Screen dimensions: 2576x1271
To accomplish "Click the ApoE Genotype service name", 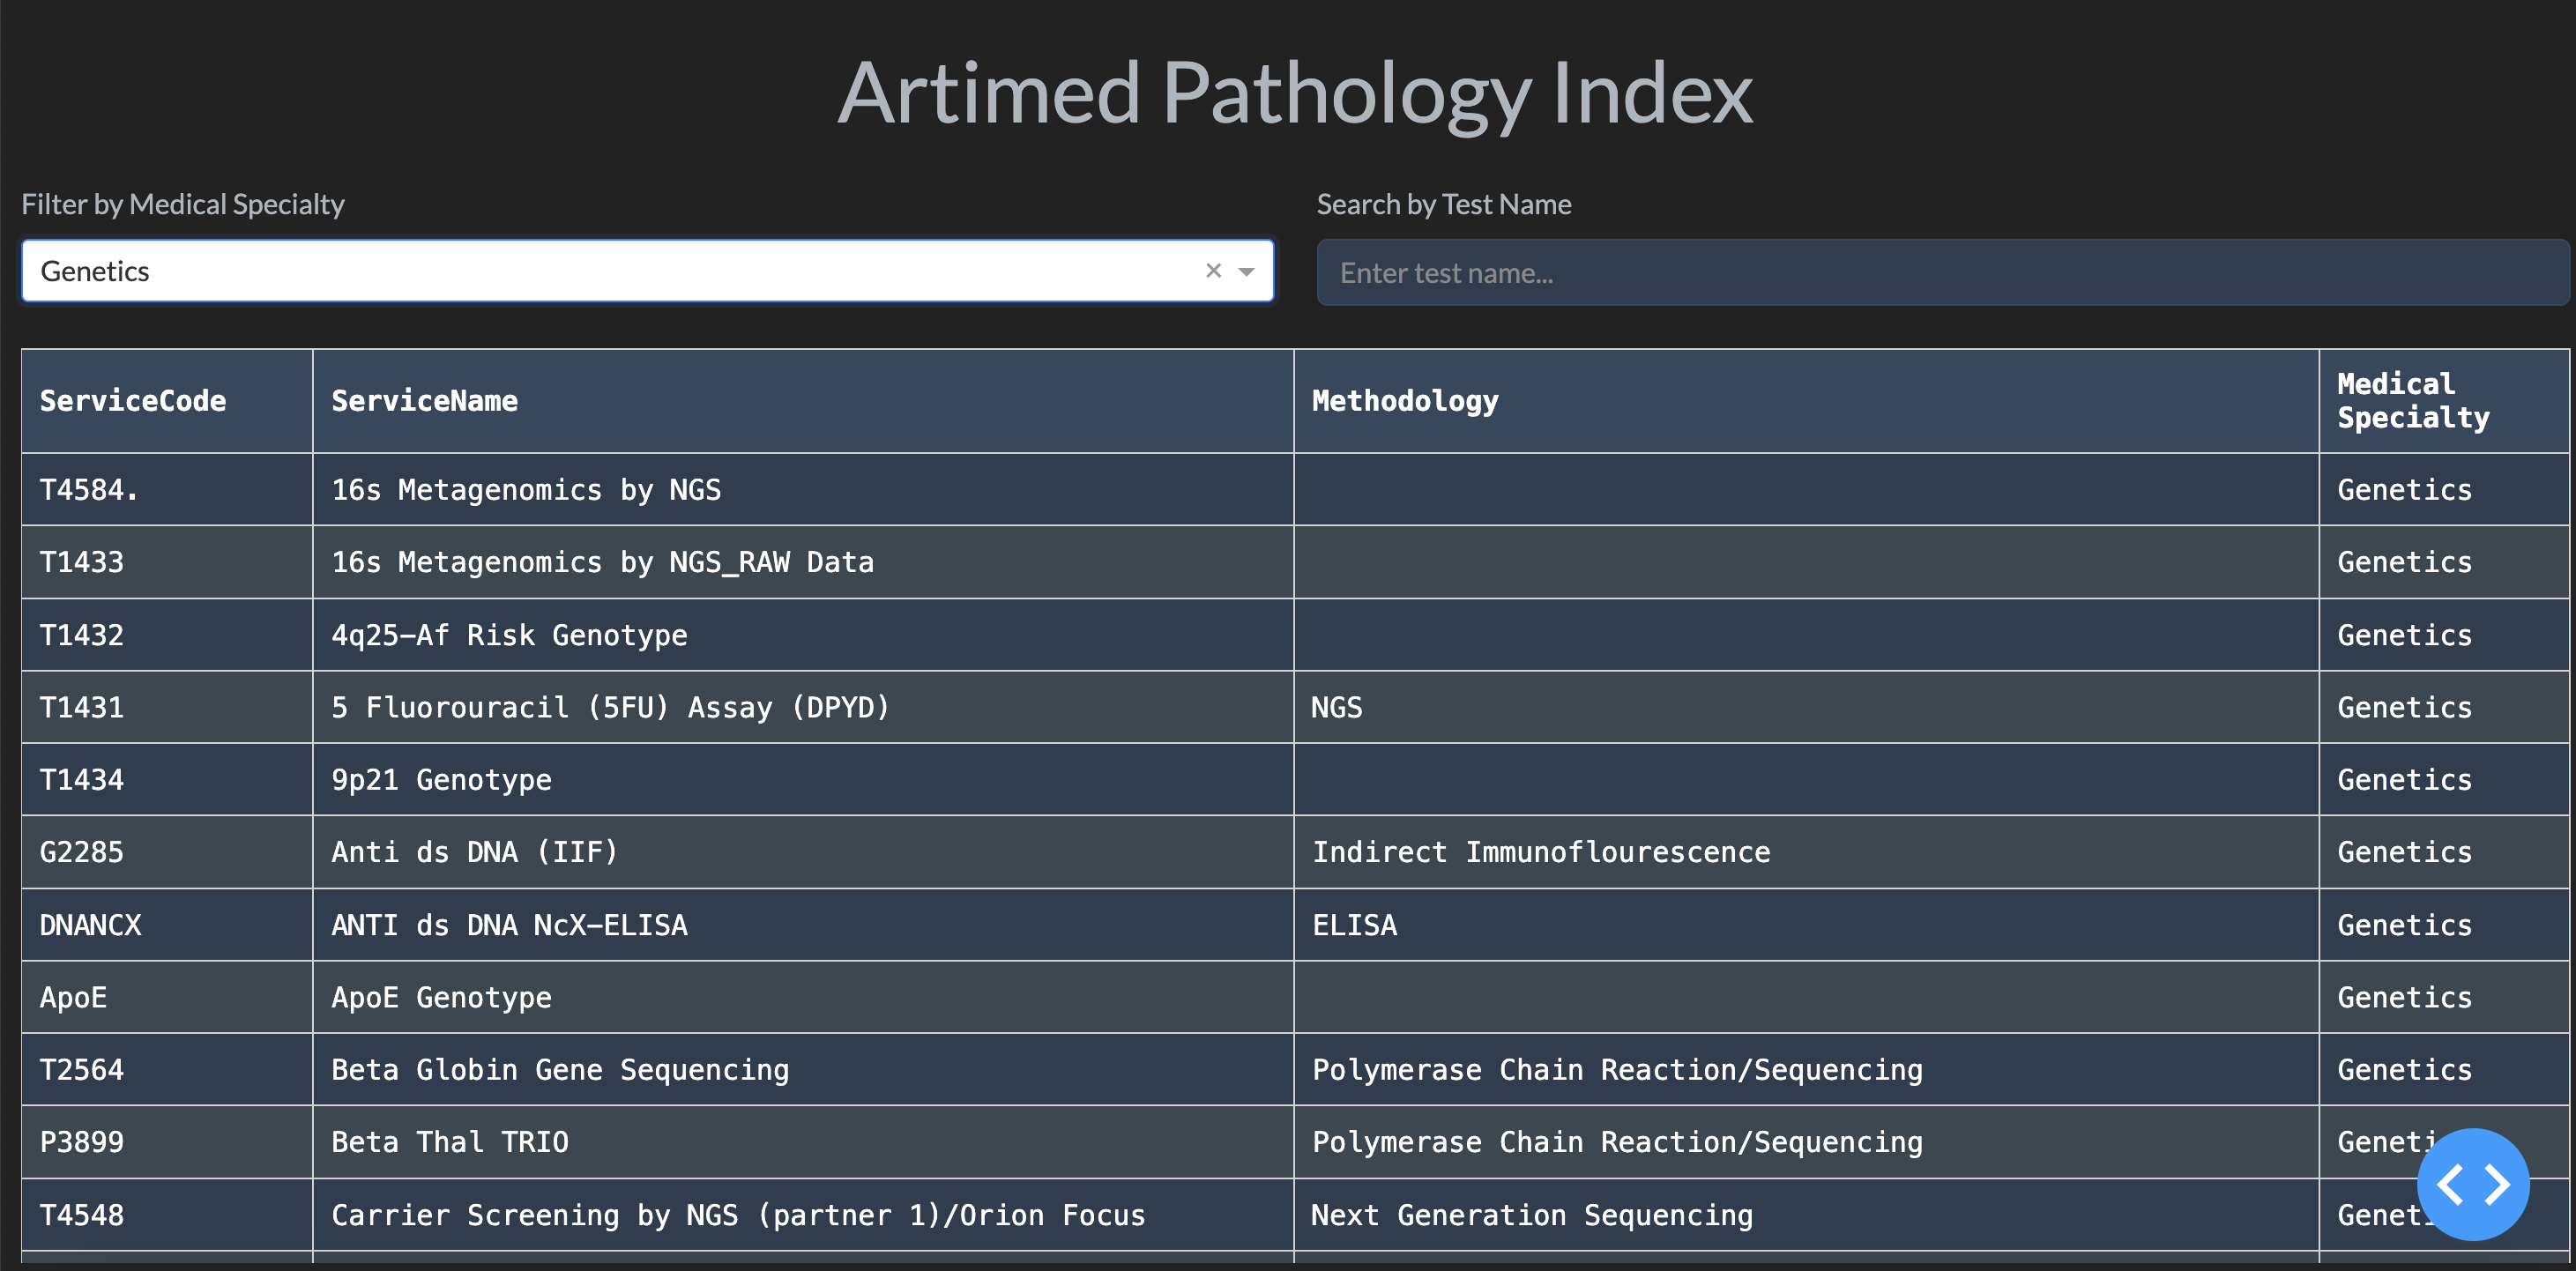I will (x=441, y=997).
